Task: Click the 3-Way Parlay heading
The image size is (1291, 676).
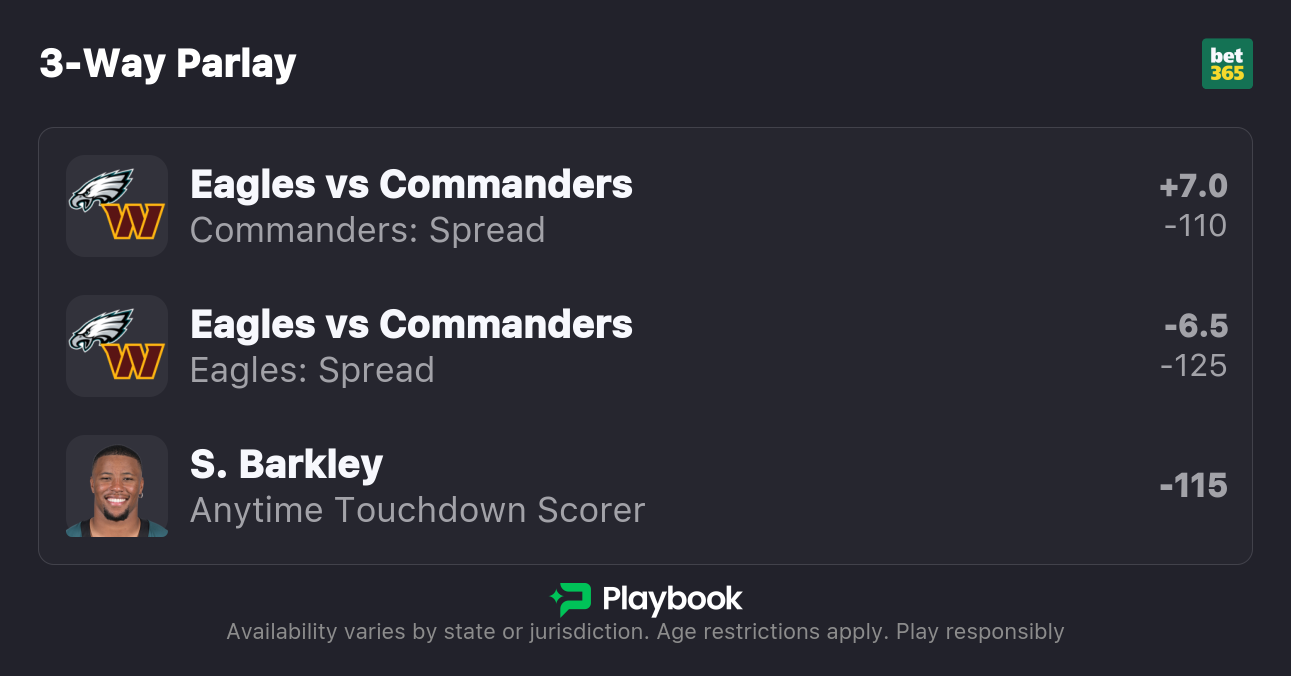Action: pos(168,64)
